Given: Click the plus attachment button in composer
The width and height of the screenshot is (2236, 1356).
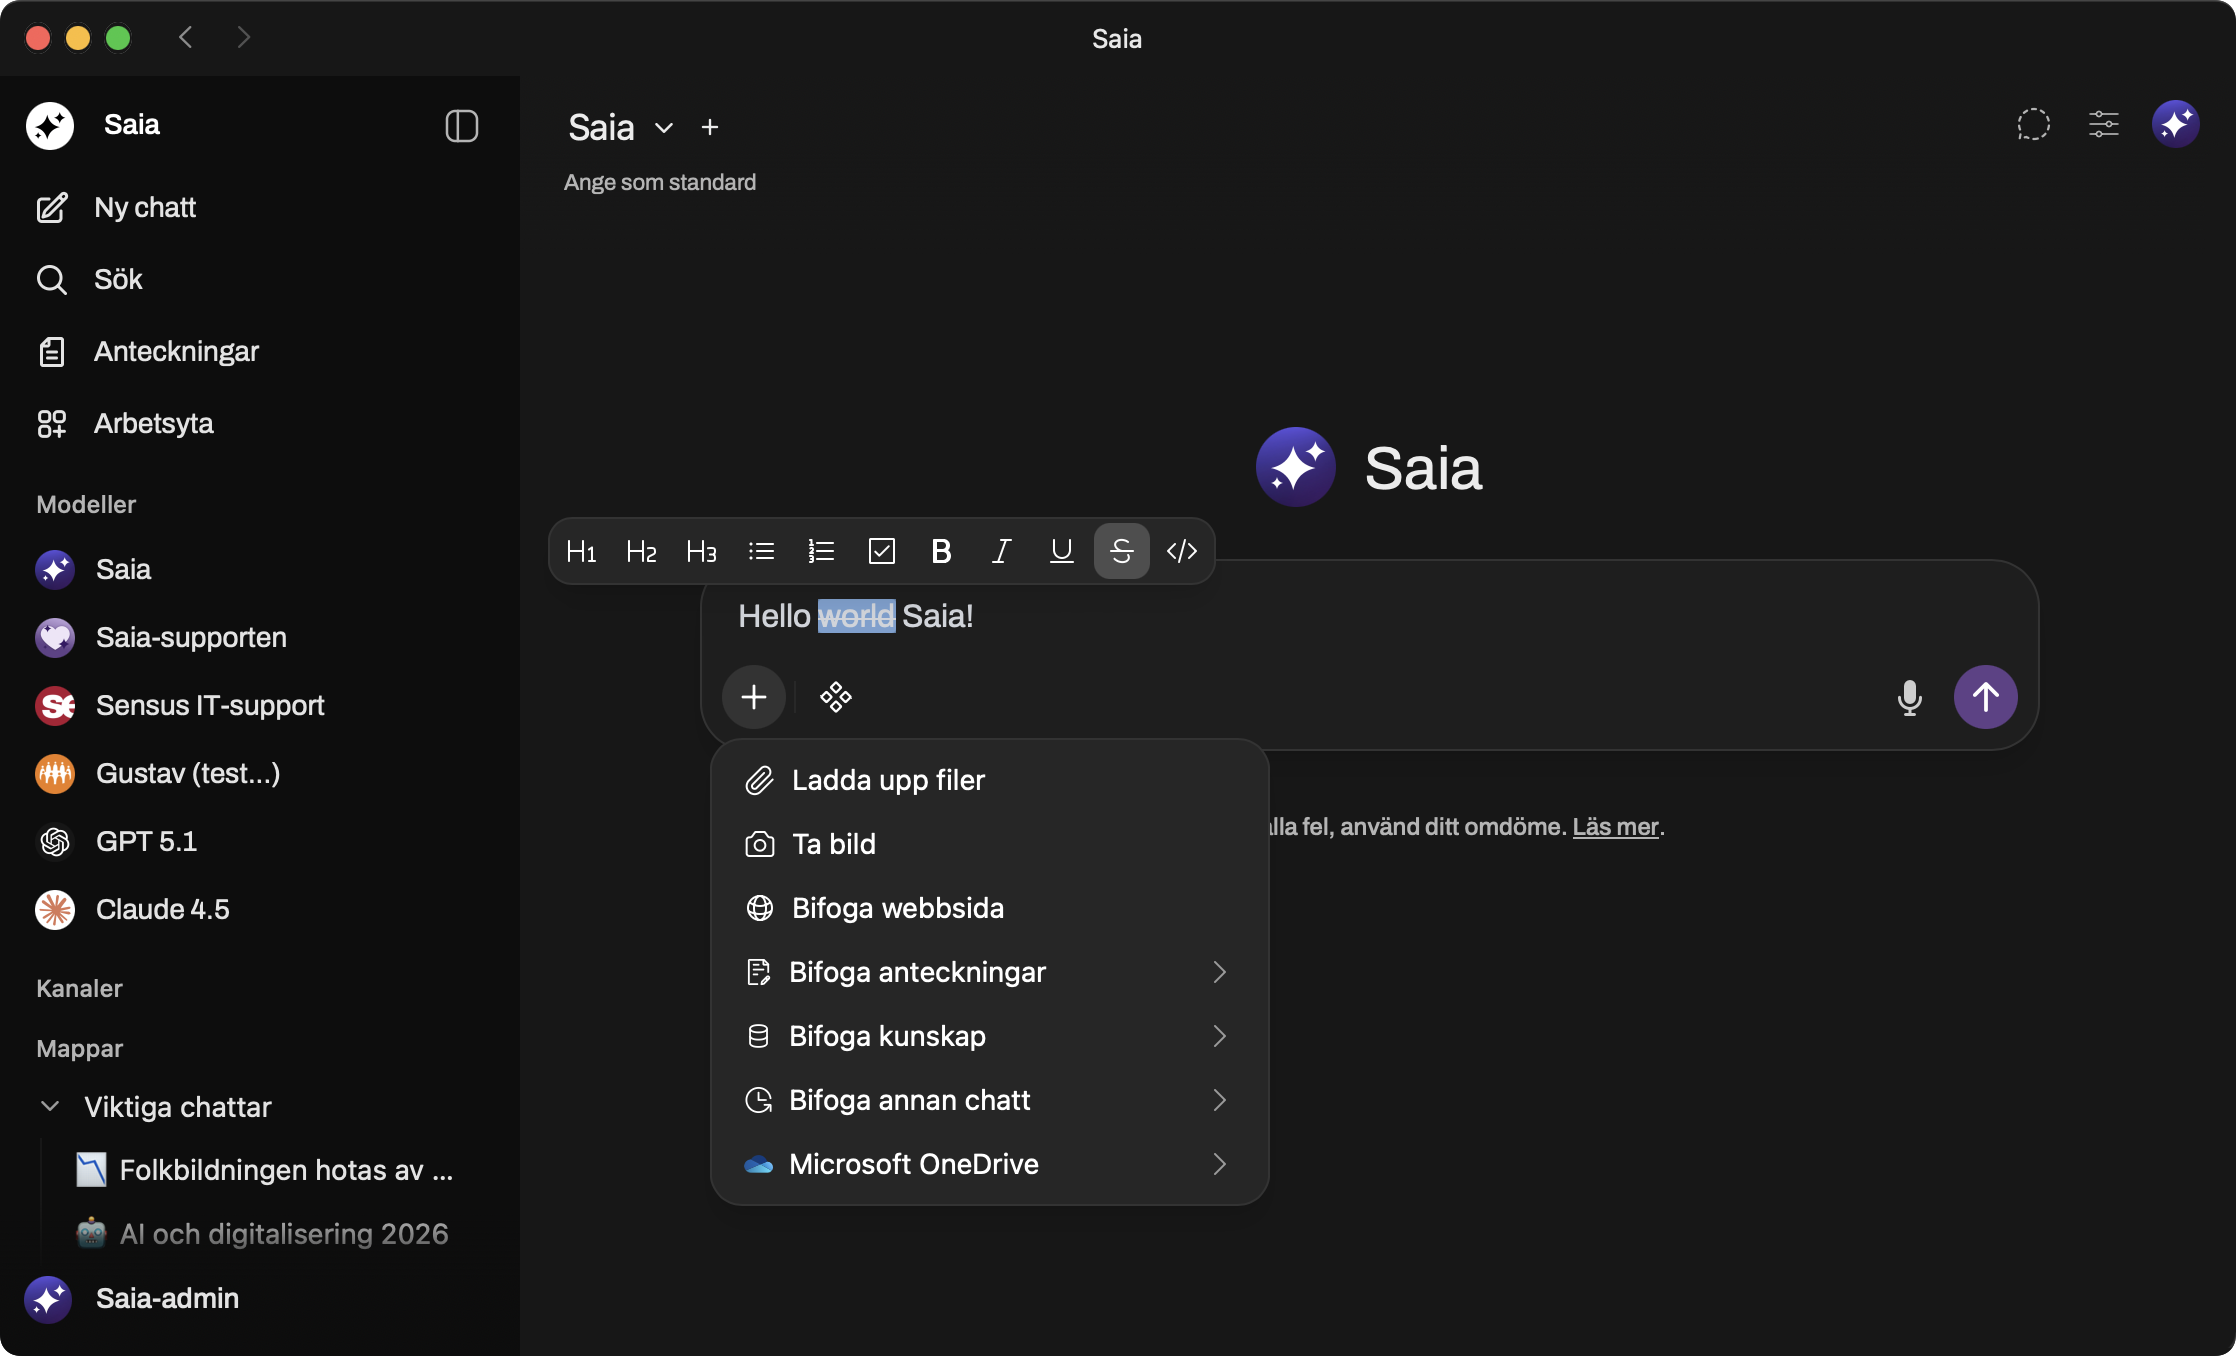Looking at the screenshot, I should pos(754,697).
